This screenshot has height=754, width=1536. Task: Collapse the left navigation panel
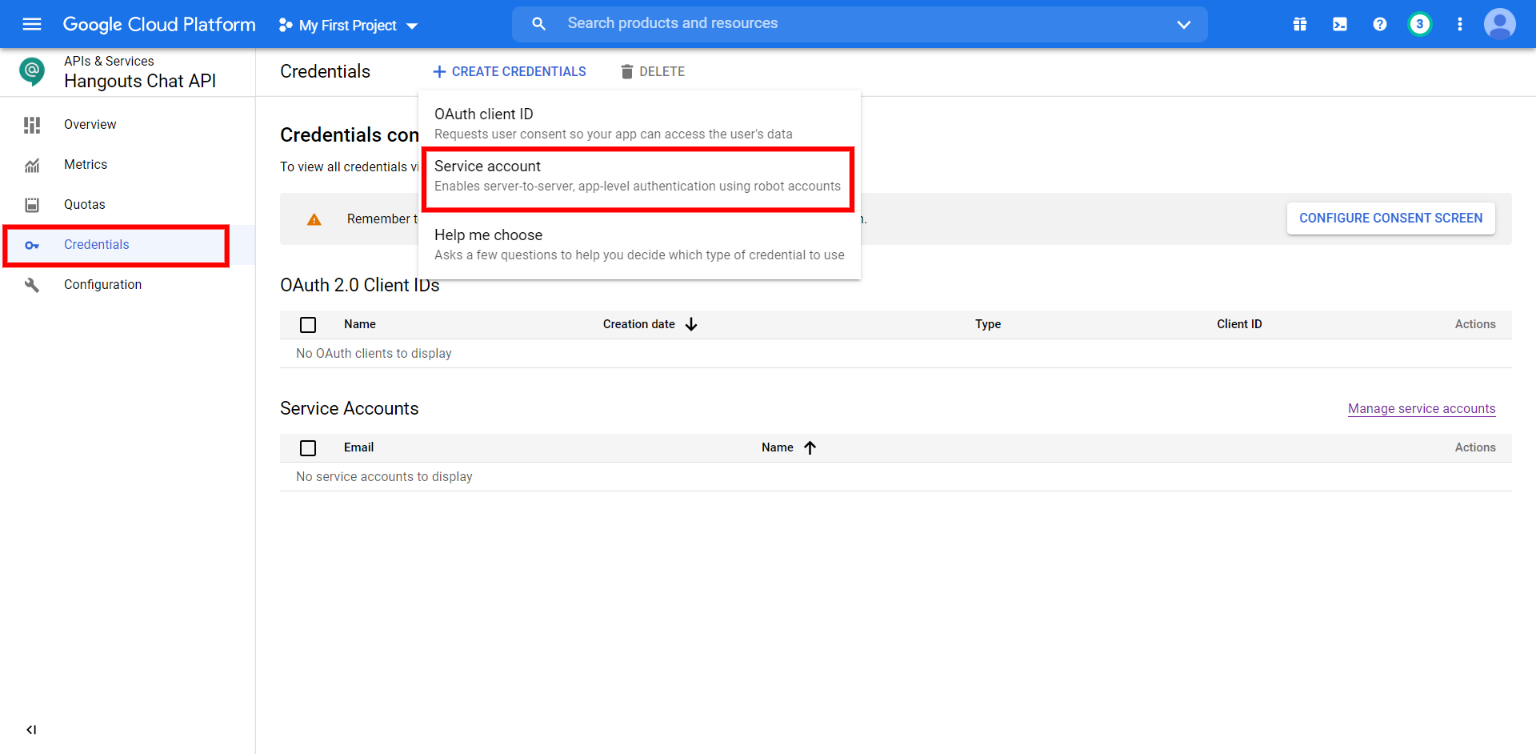point(31,729)
